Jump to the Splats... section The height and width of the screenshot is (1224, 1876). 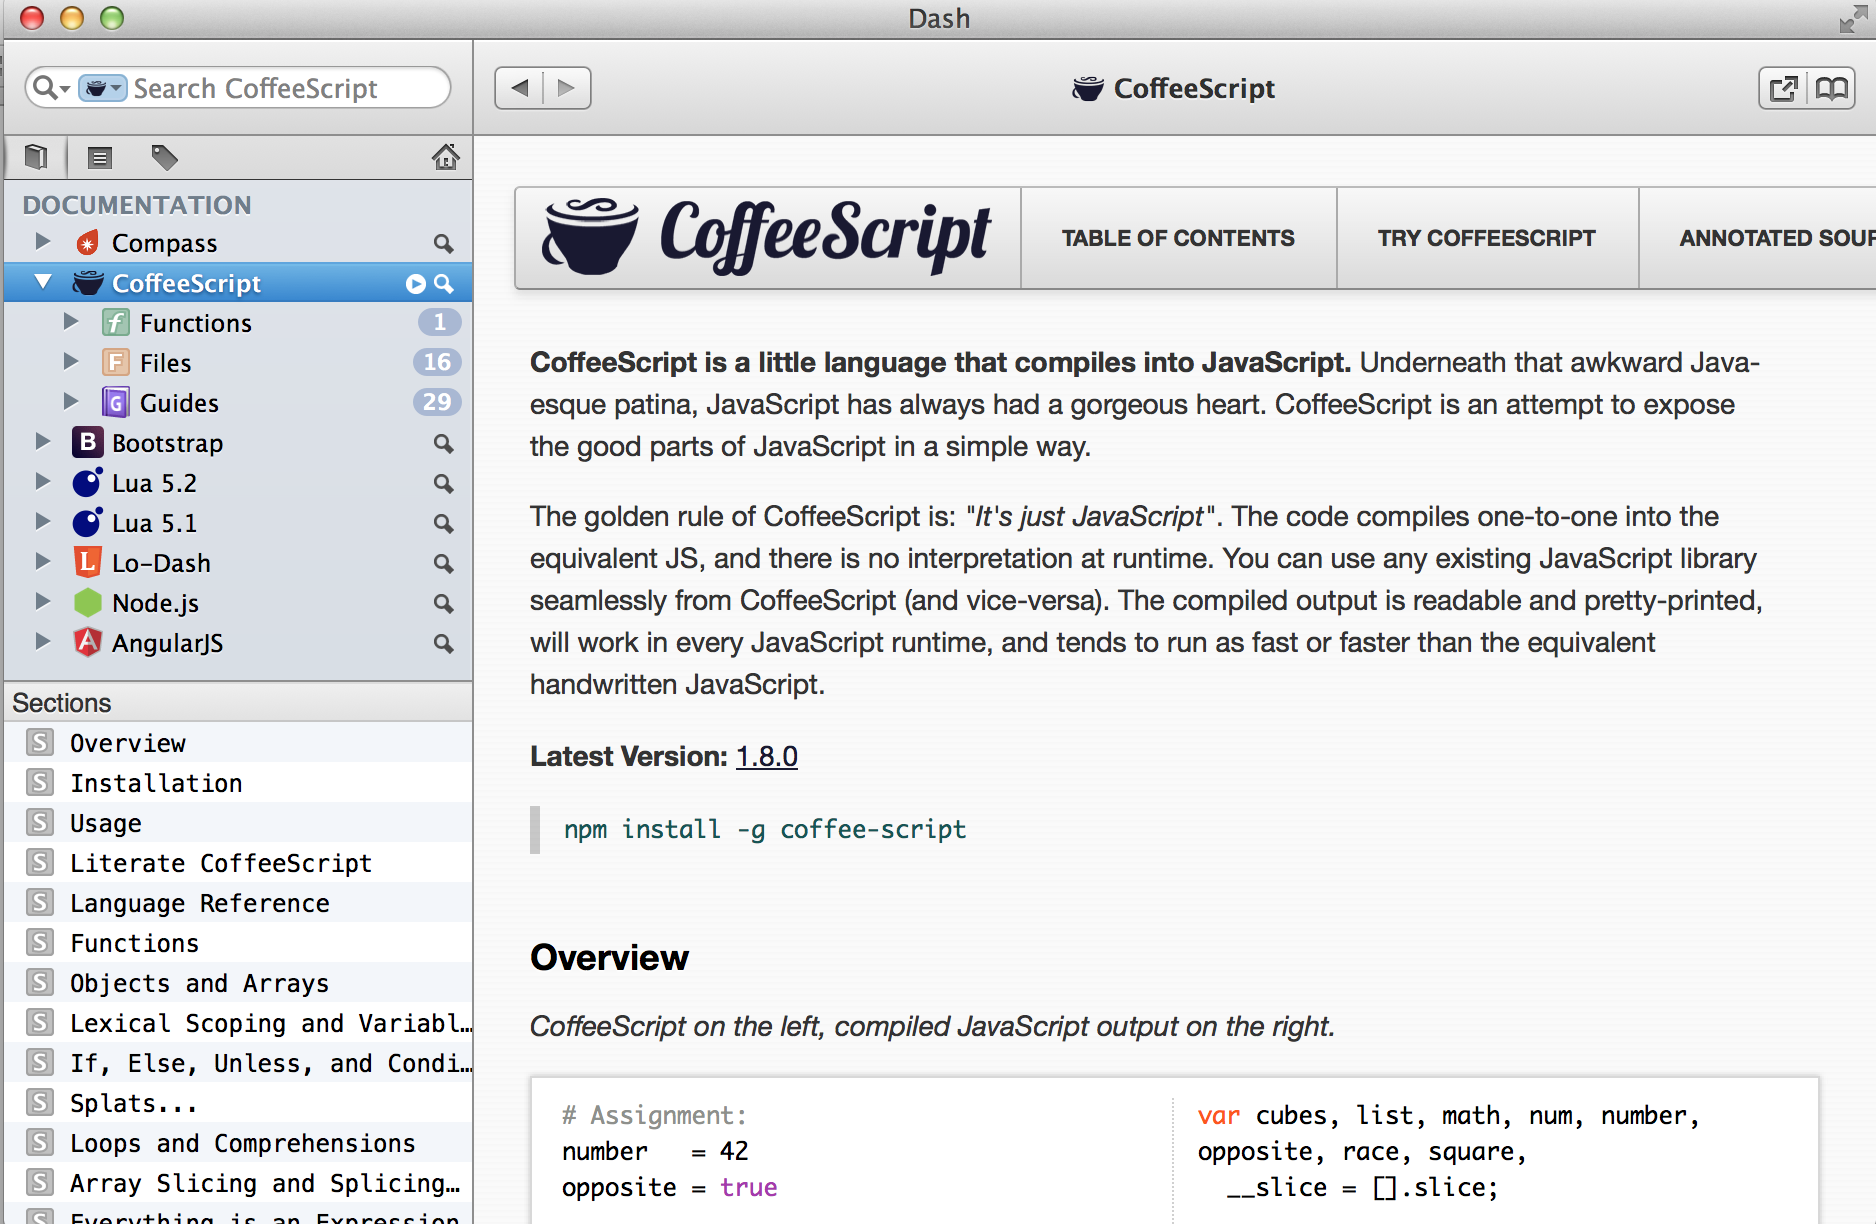pyautogui.click(x=238, y=1102)
